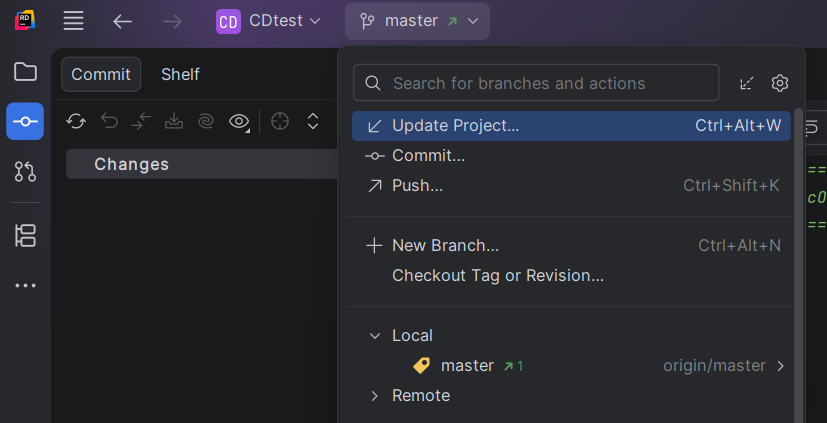Image resolution: width=827 pixels, height=423 pixels.
Task: Open branch popup settings gear
Action: 780,83
